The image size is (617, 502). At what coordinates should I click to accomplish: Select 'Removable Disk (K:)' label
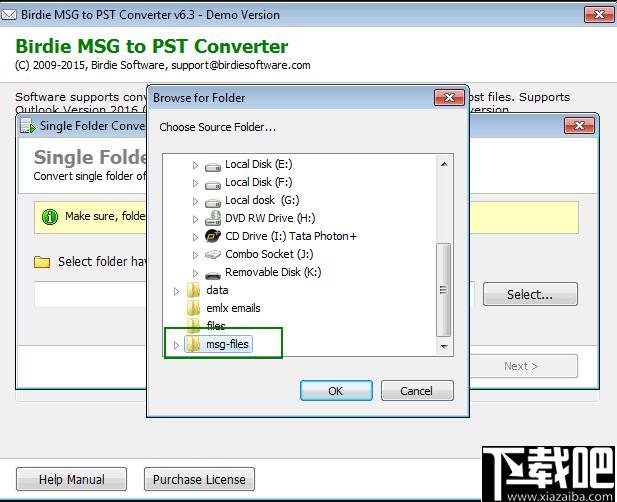273,272
